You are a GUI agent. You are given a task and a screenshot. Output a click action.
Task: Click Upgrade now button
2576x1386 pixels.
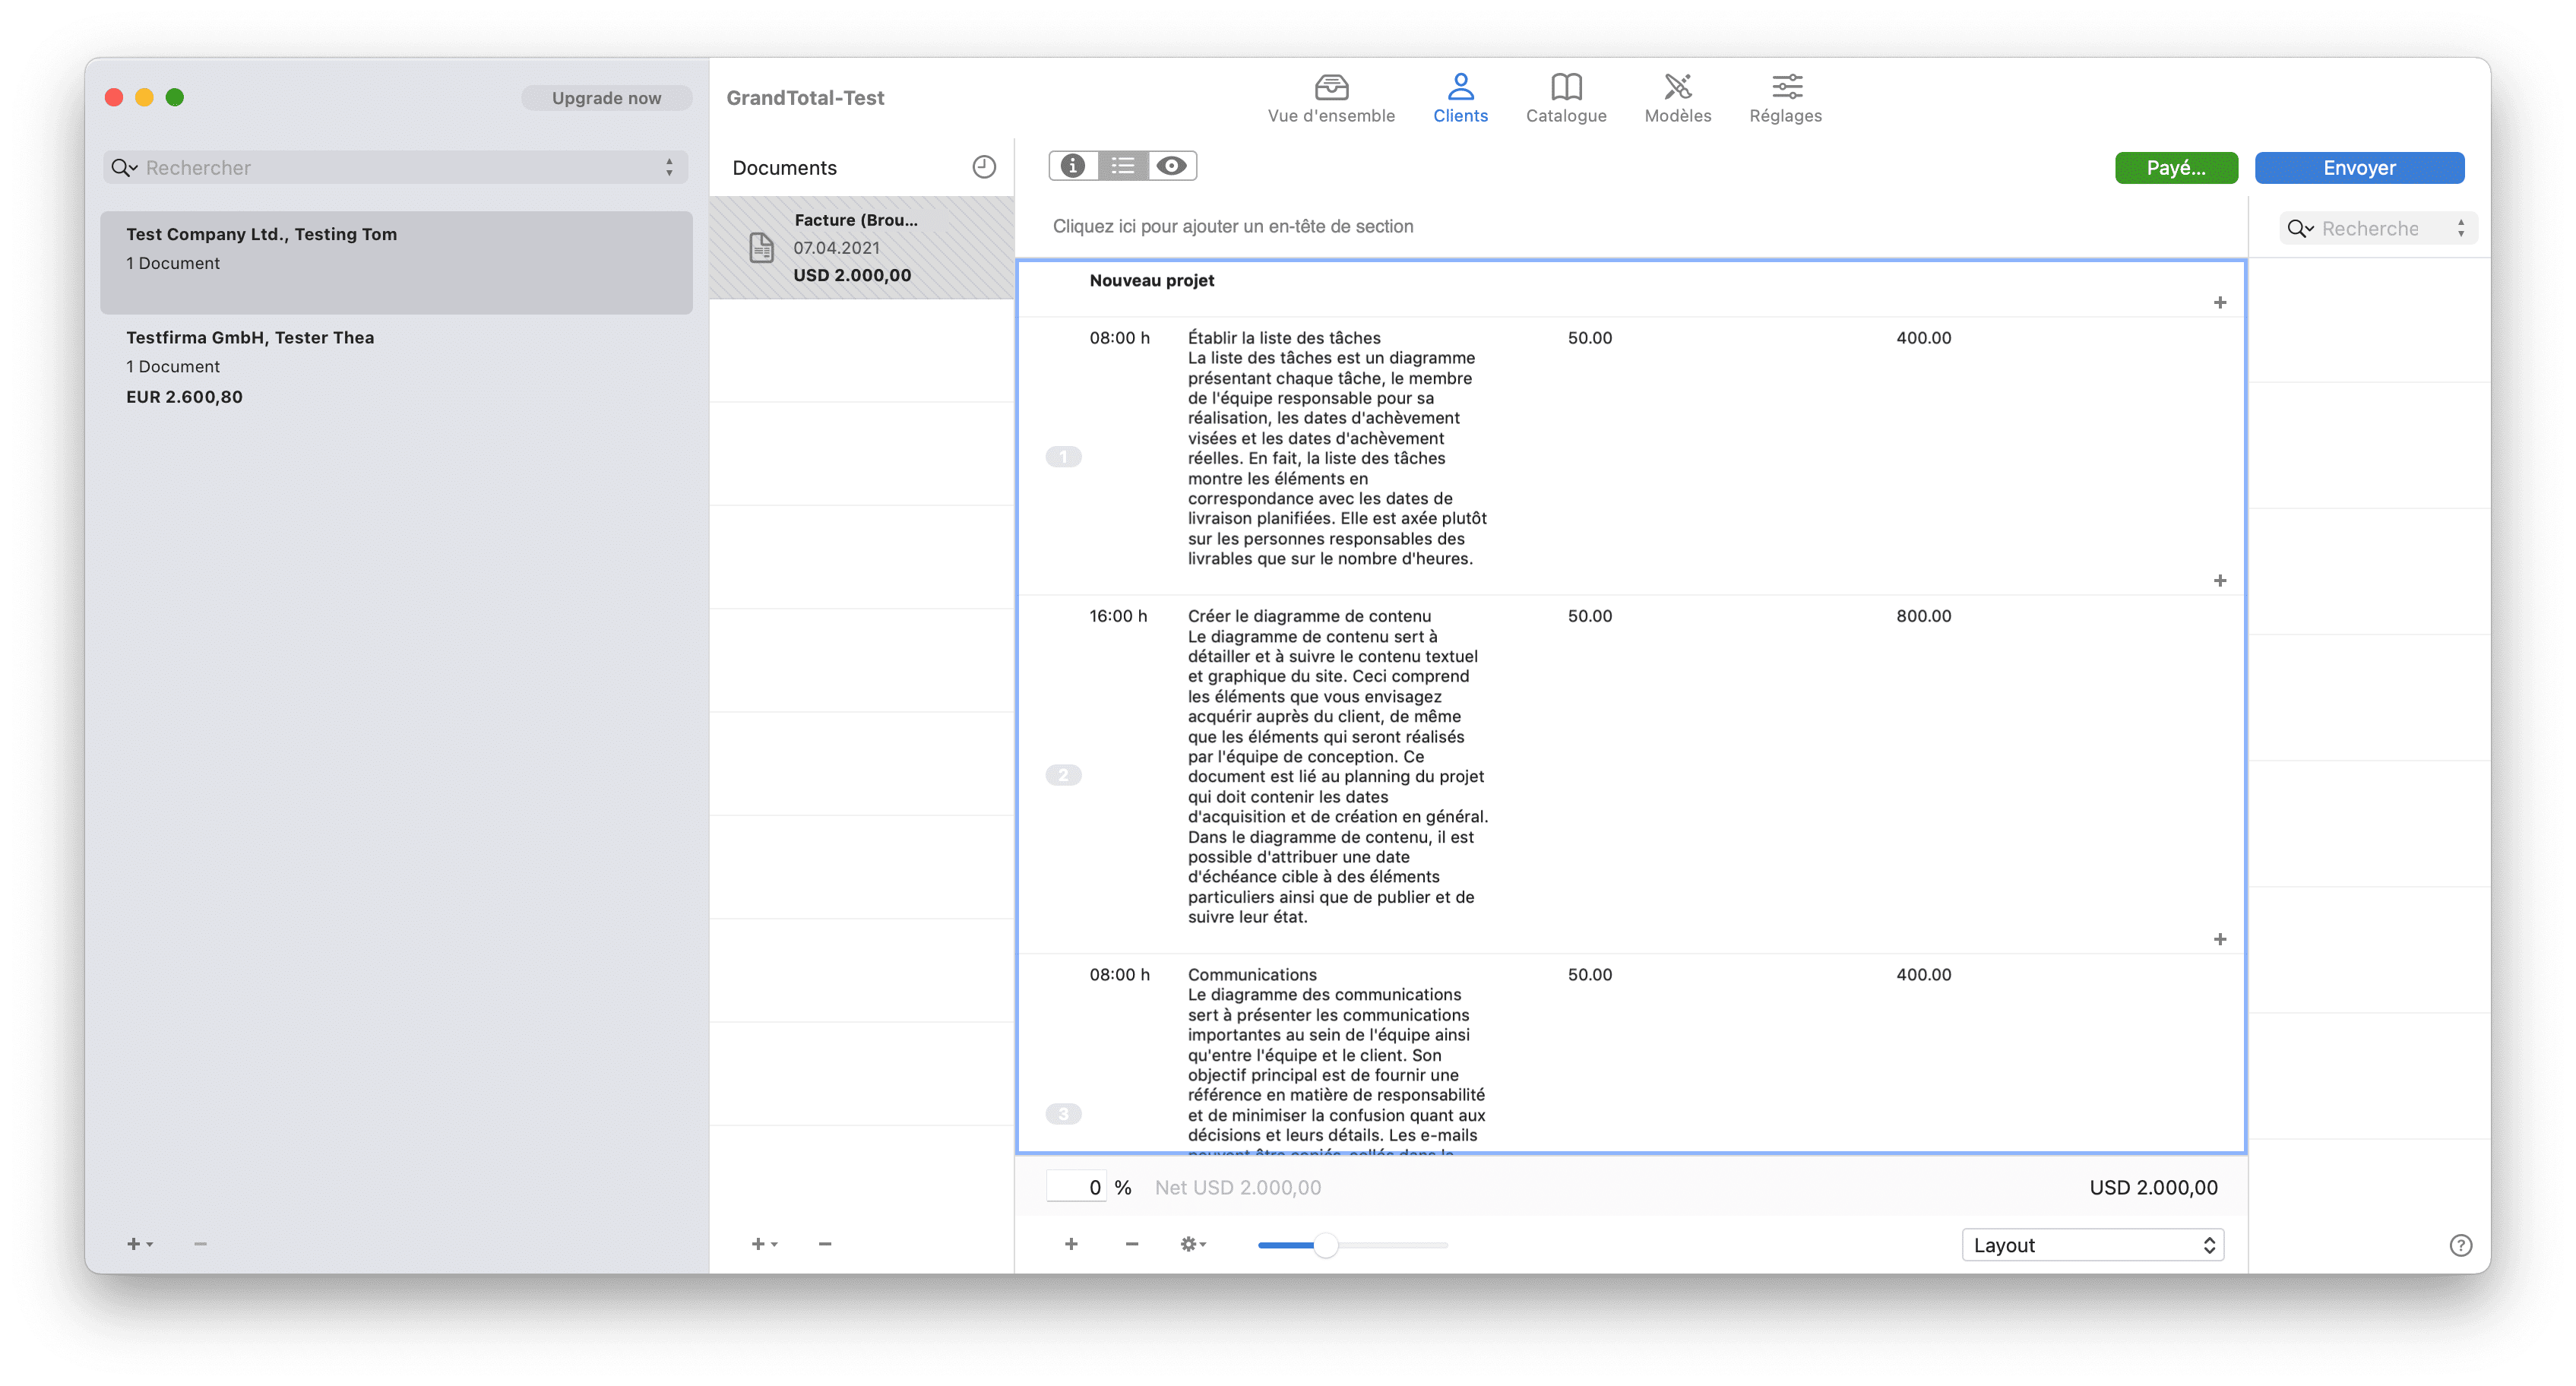[x=606, y=98]
